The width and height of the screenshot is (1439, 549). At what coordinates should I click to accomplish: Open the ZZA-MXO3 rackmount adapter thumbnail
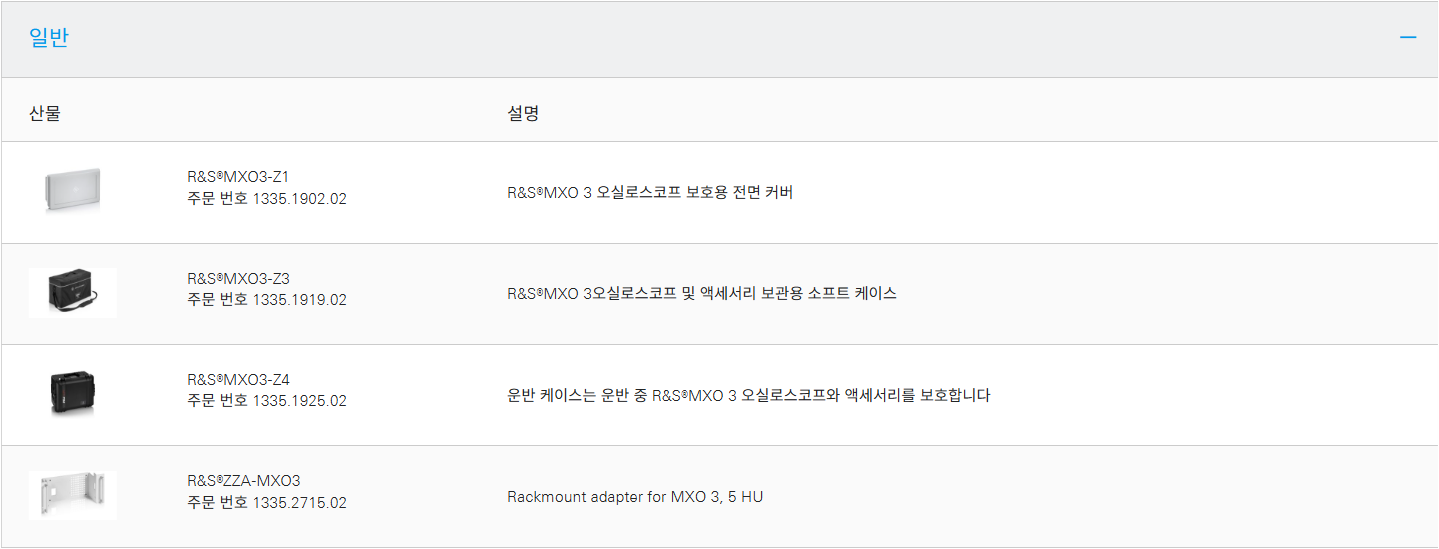[x=73, y=495]
